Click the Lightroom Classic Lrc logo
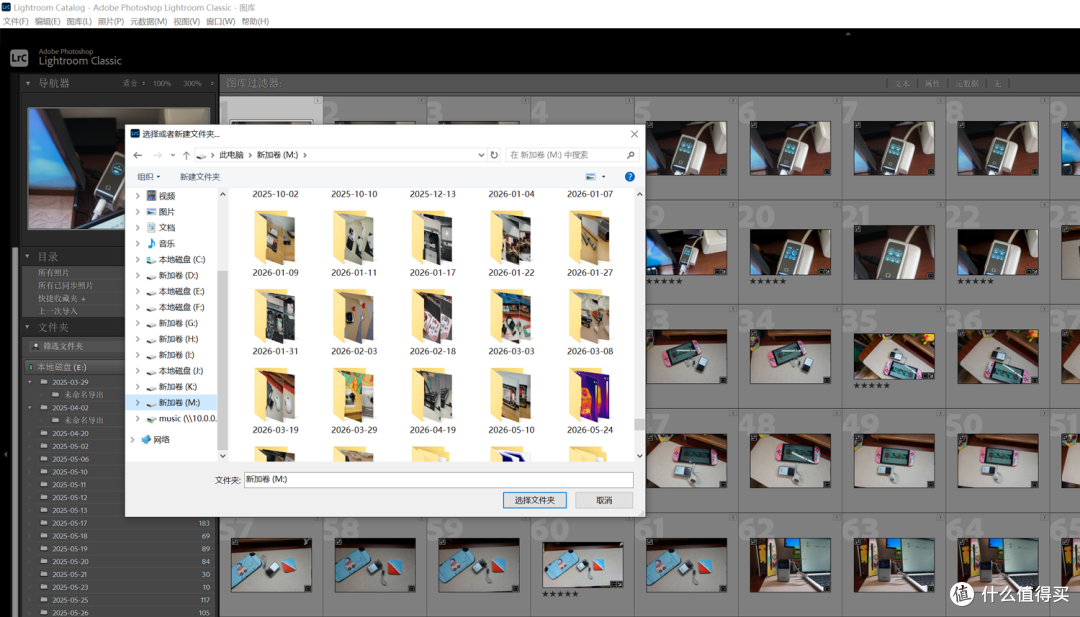Viewport: 1080px width, 617px height. click(x=19, y=58)
